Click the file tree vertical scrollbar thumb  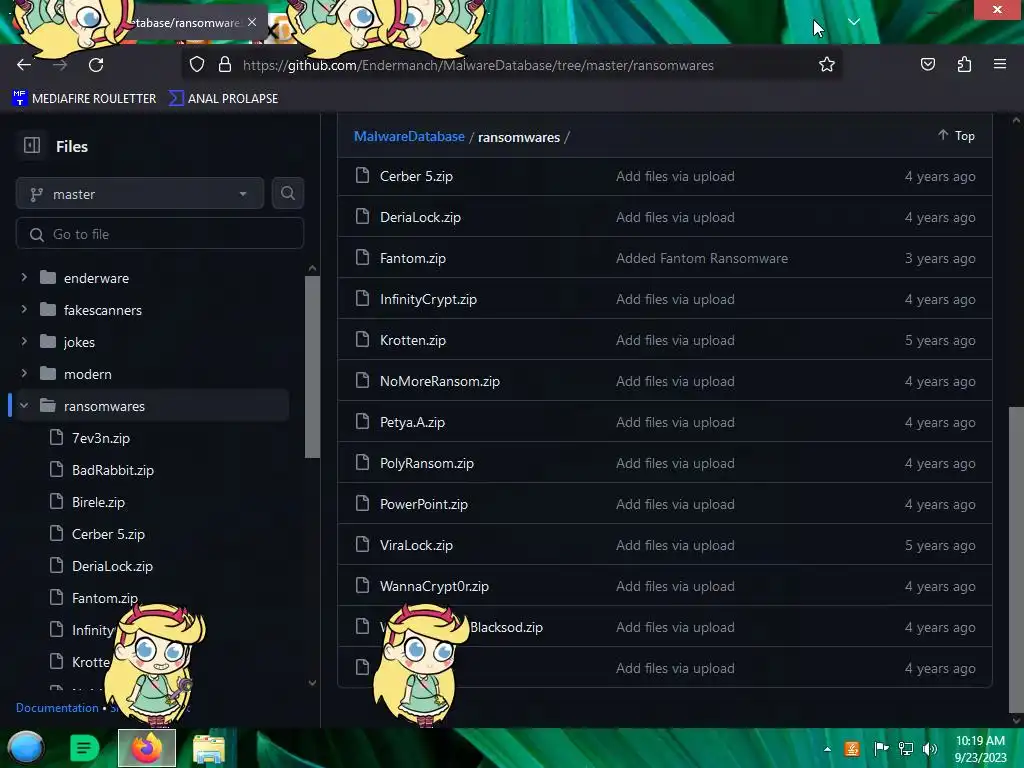(312, 367)
